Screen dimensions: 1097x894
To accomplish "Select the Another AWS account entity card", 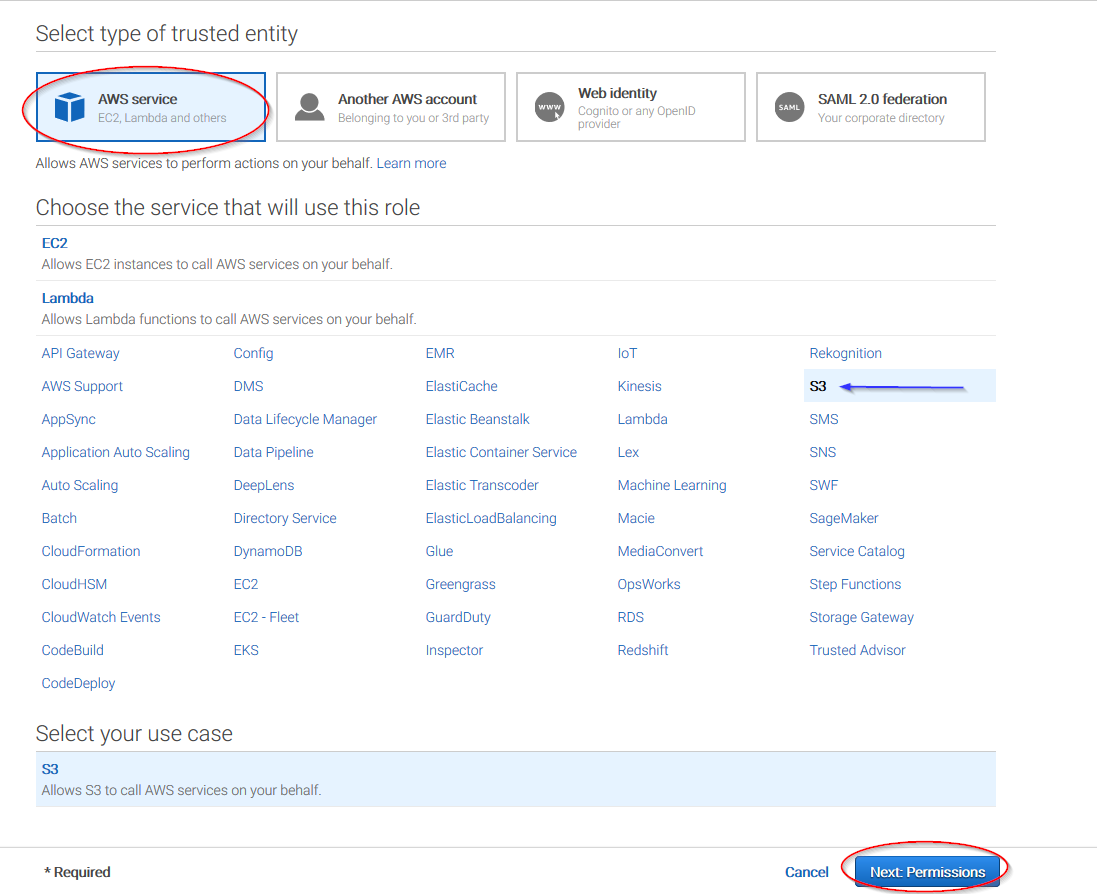I will [x=391, y=107].
